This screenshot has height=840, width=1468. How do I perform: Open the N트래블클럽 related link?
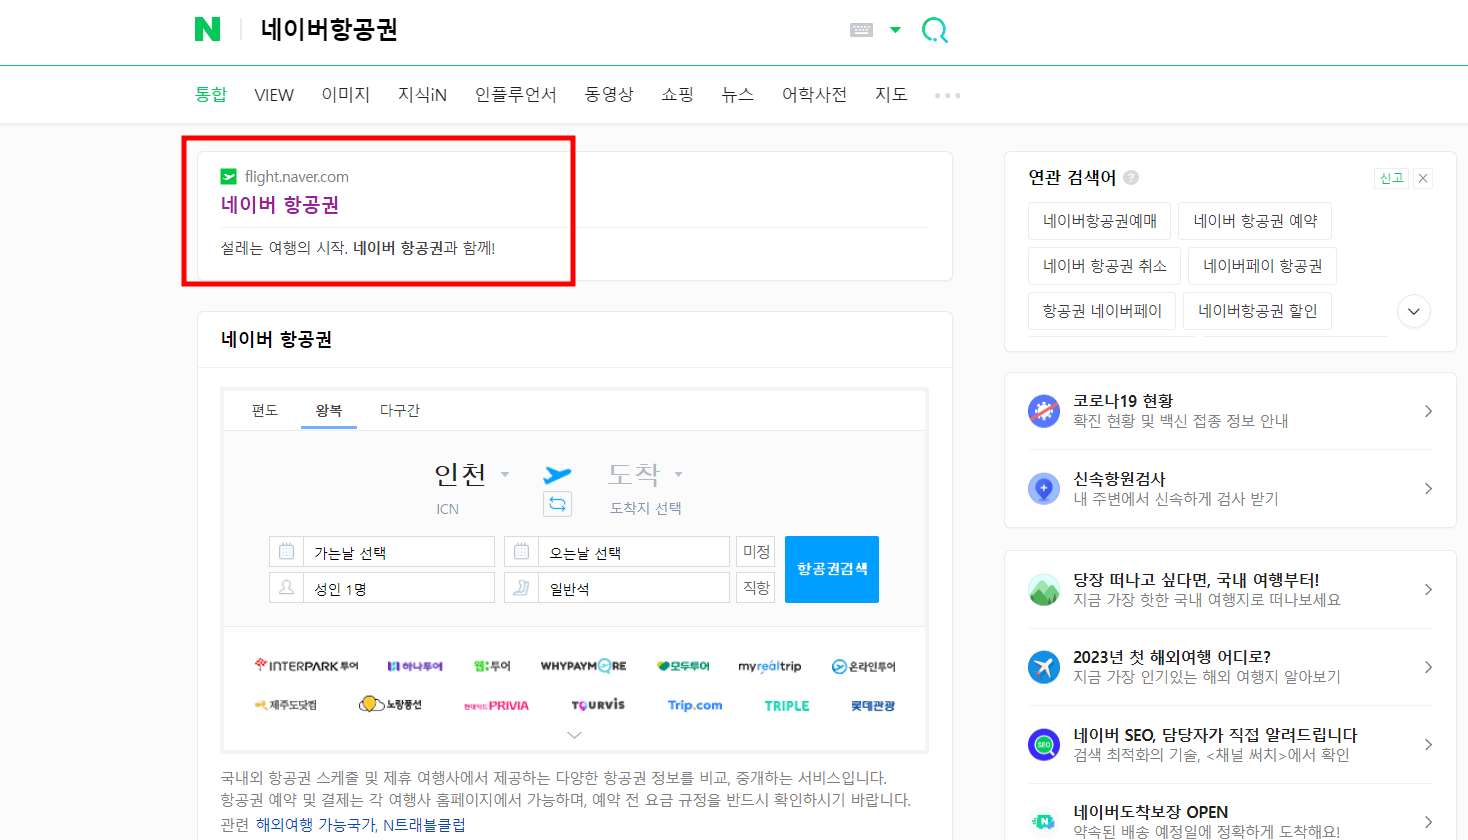(x=424, y=825)
